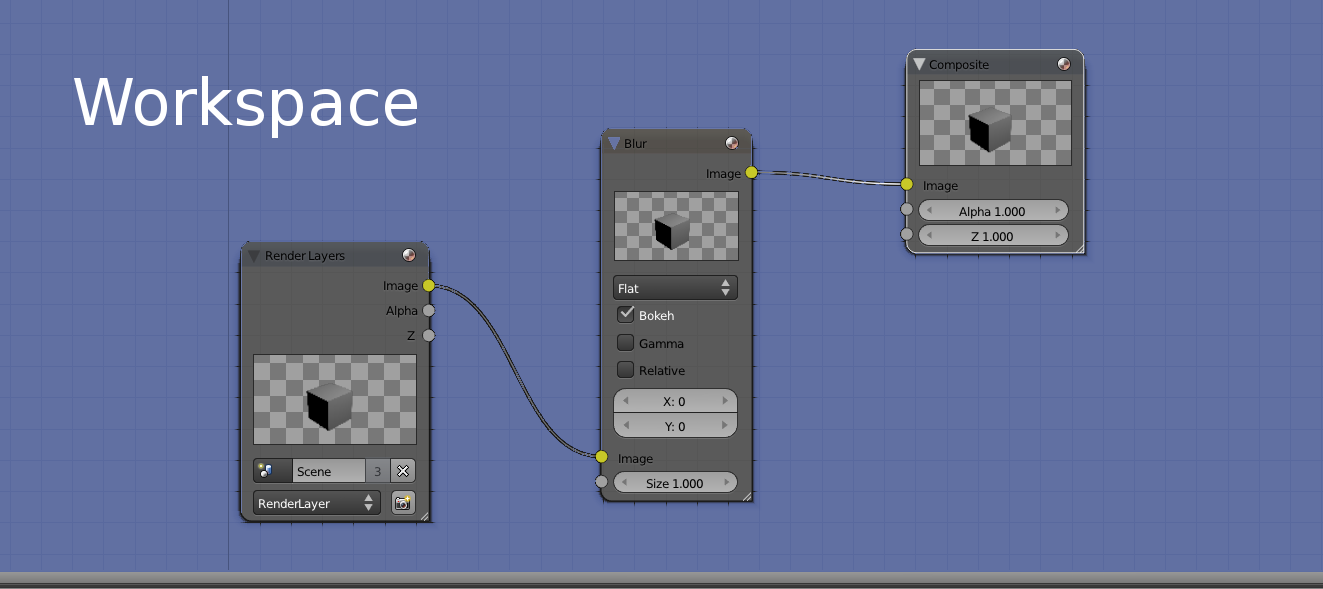Uncheck the Bokeh checkbox
The height and width of the screenshot is (589, 1323).
(x=626, y=315)
